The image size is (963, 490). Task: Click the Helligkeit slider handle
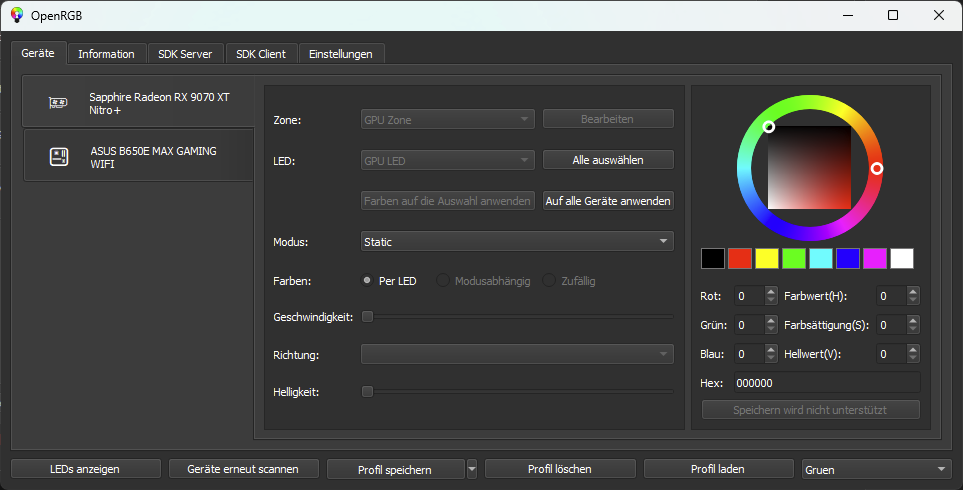coord(367,392)
